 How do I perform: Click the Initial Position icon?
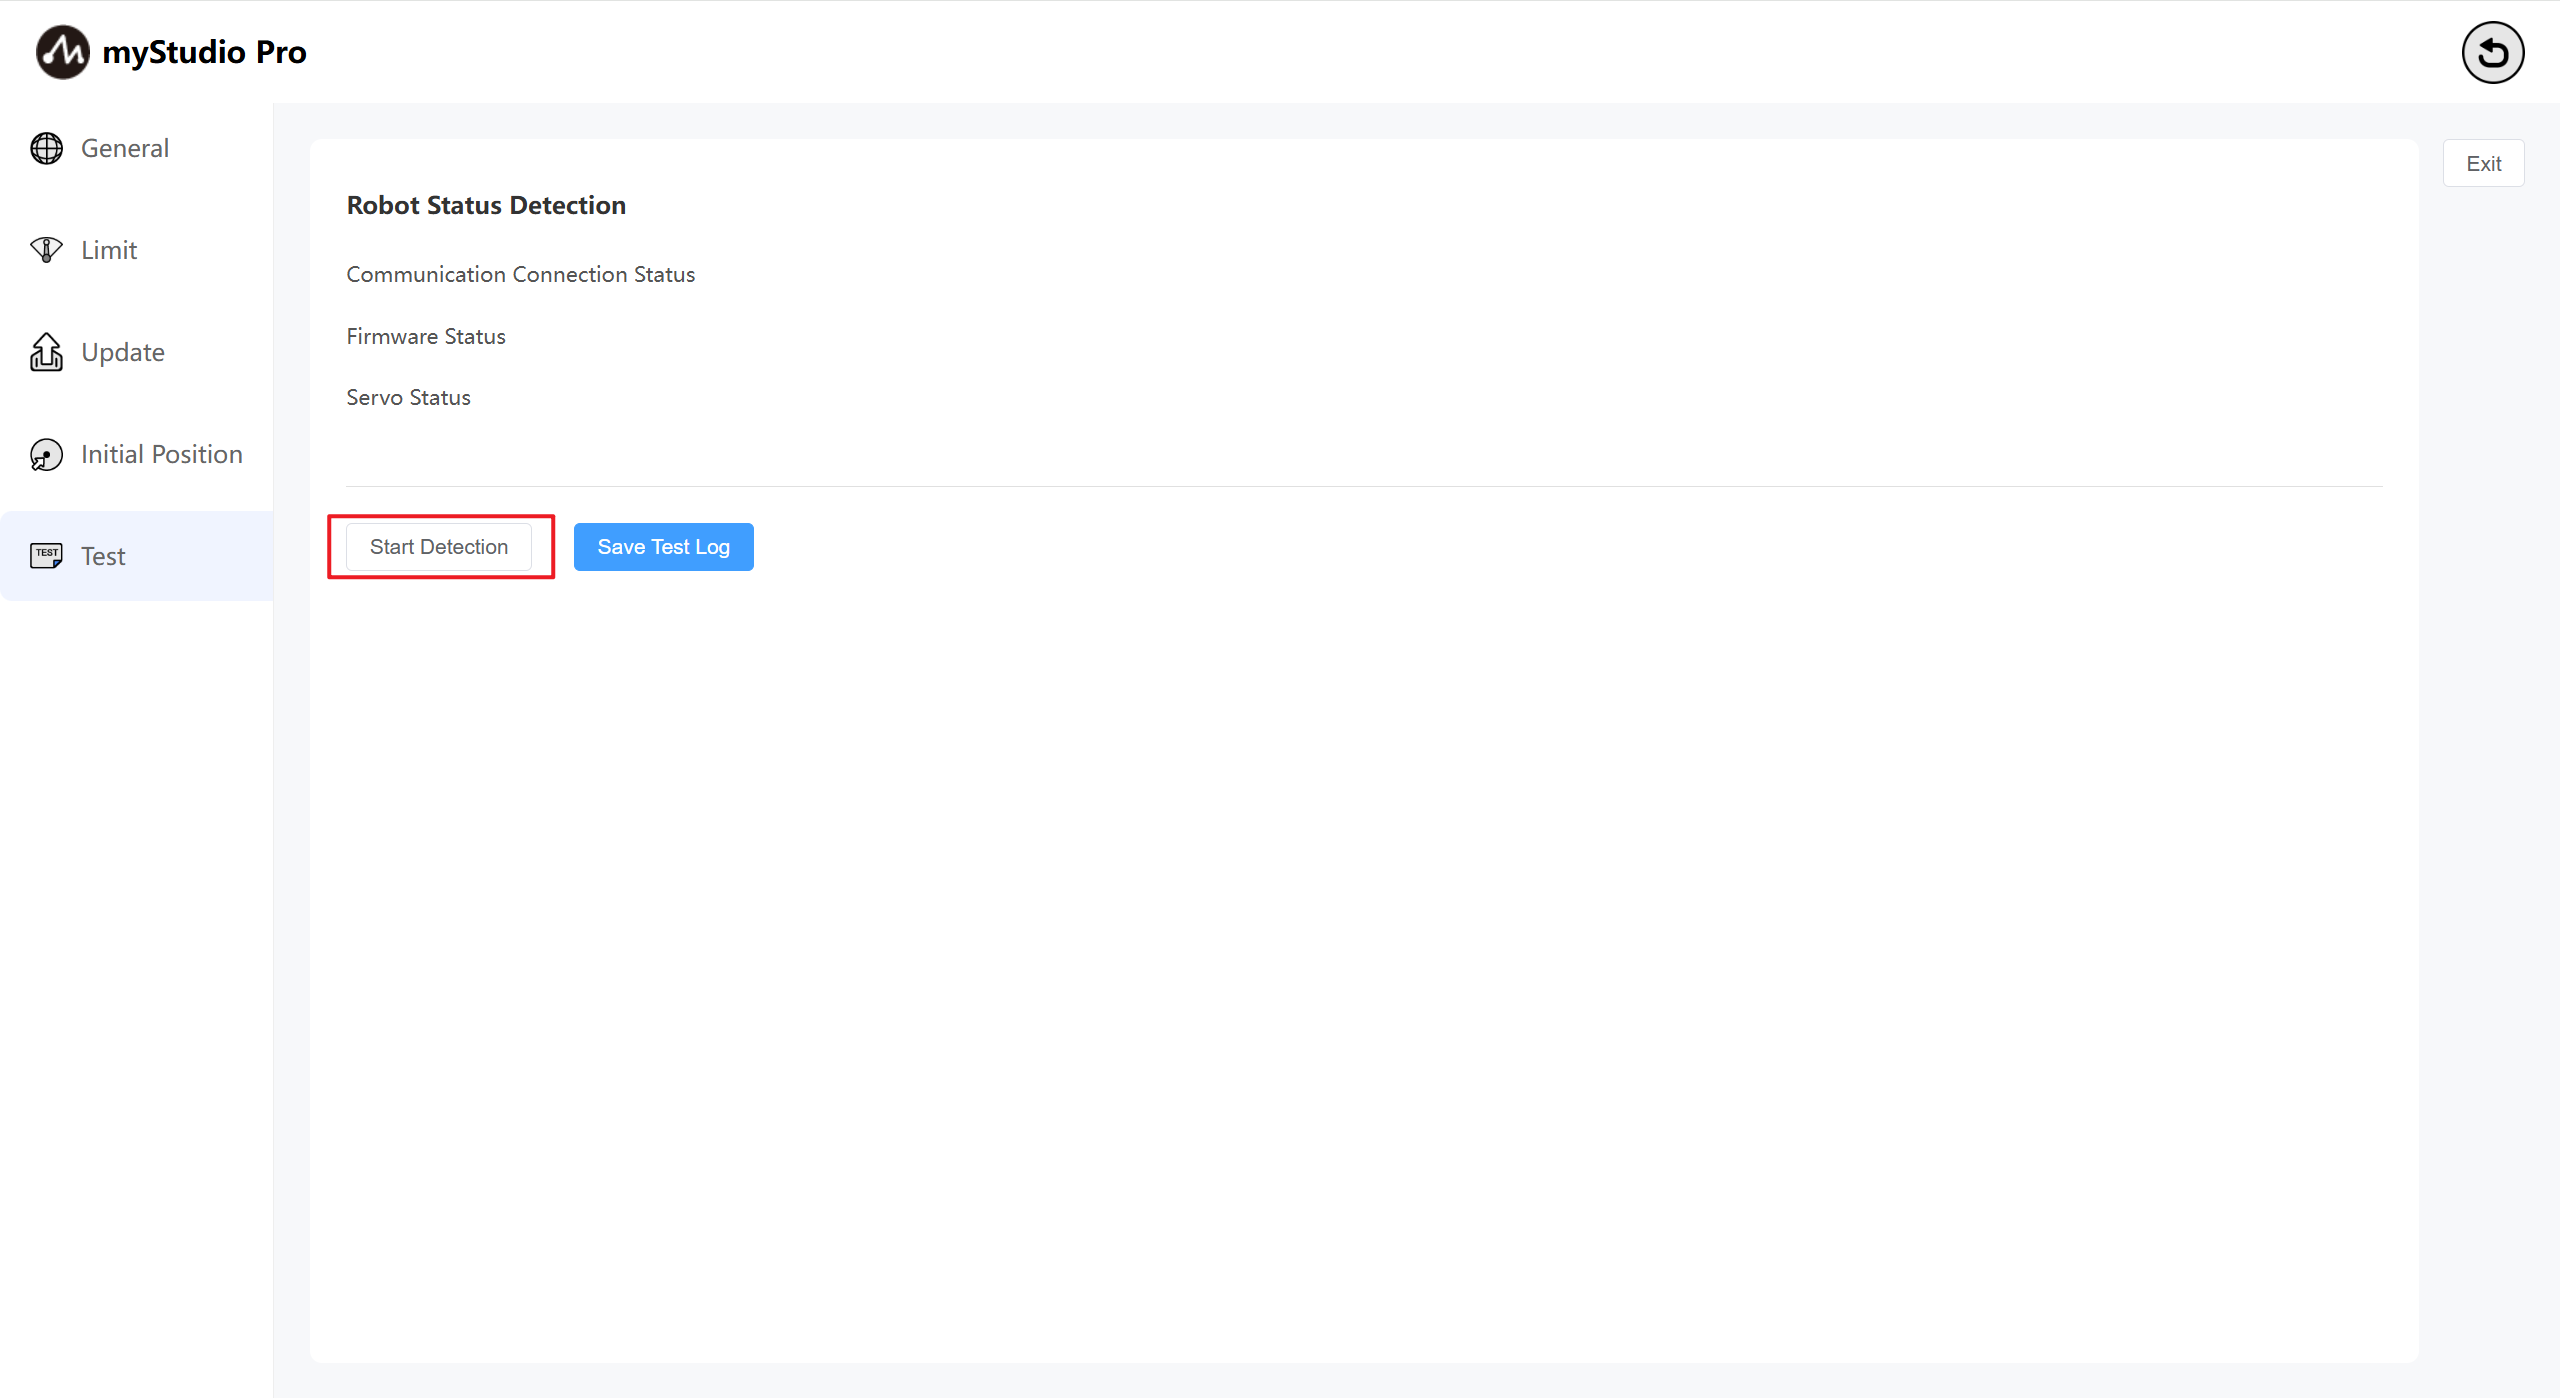tap(46, 454)
